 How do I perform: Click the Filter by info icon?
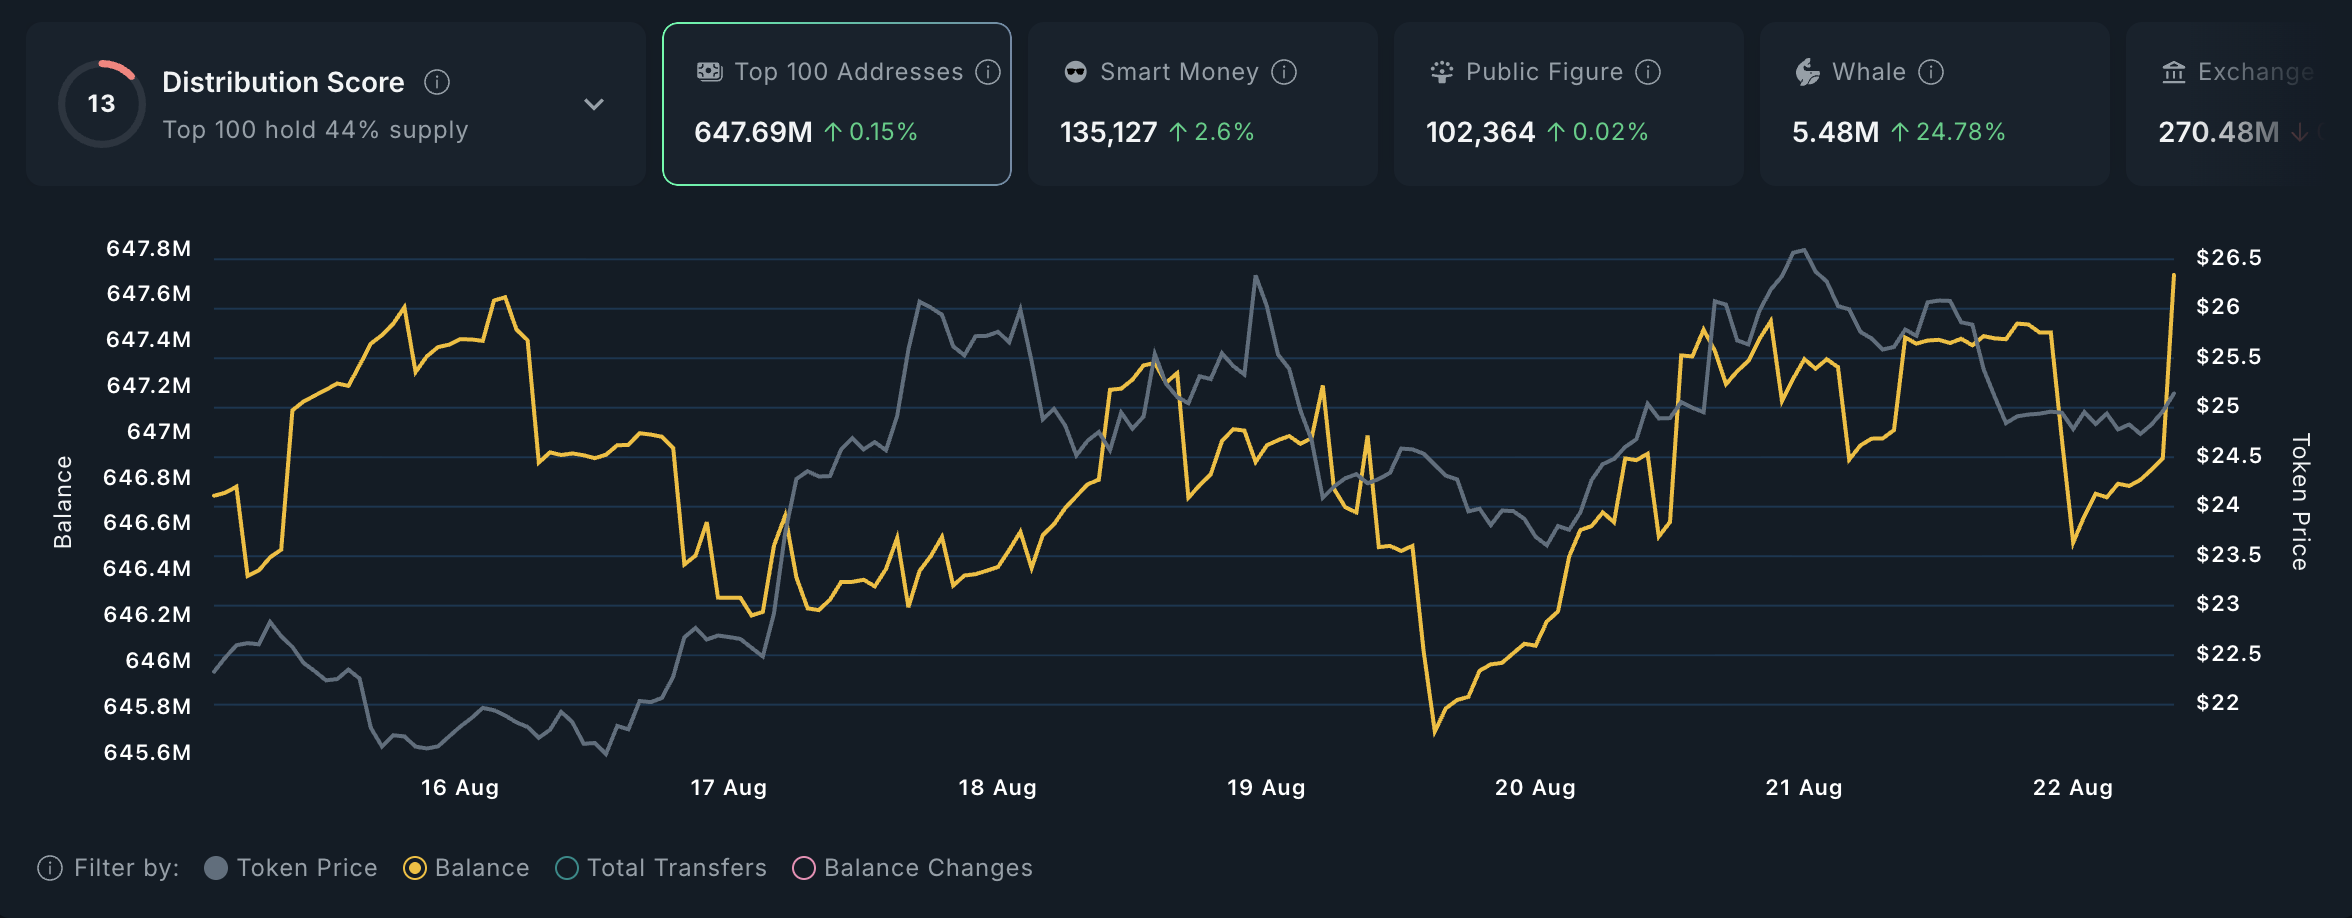point(49,868)
